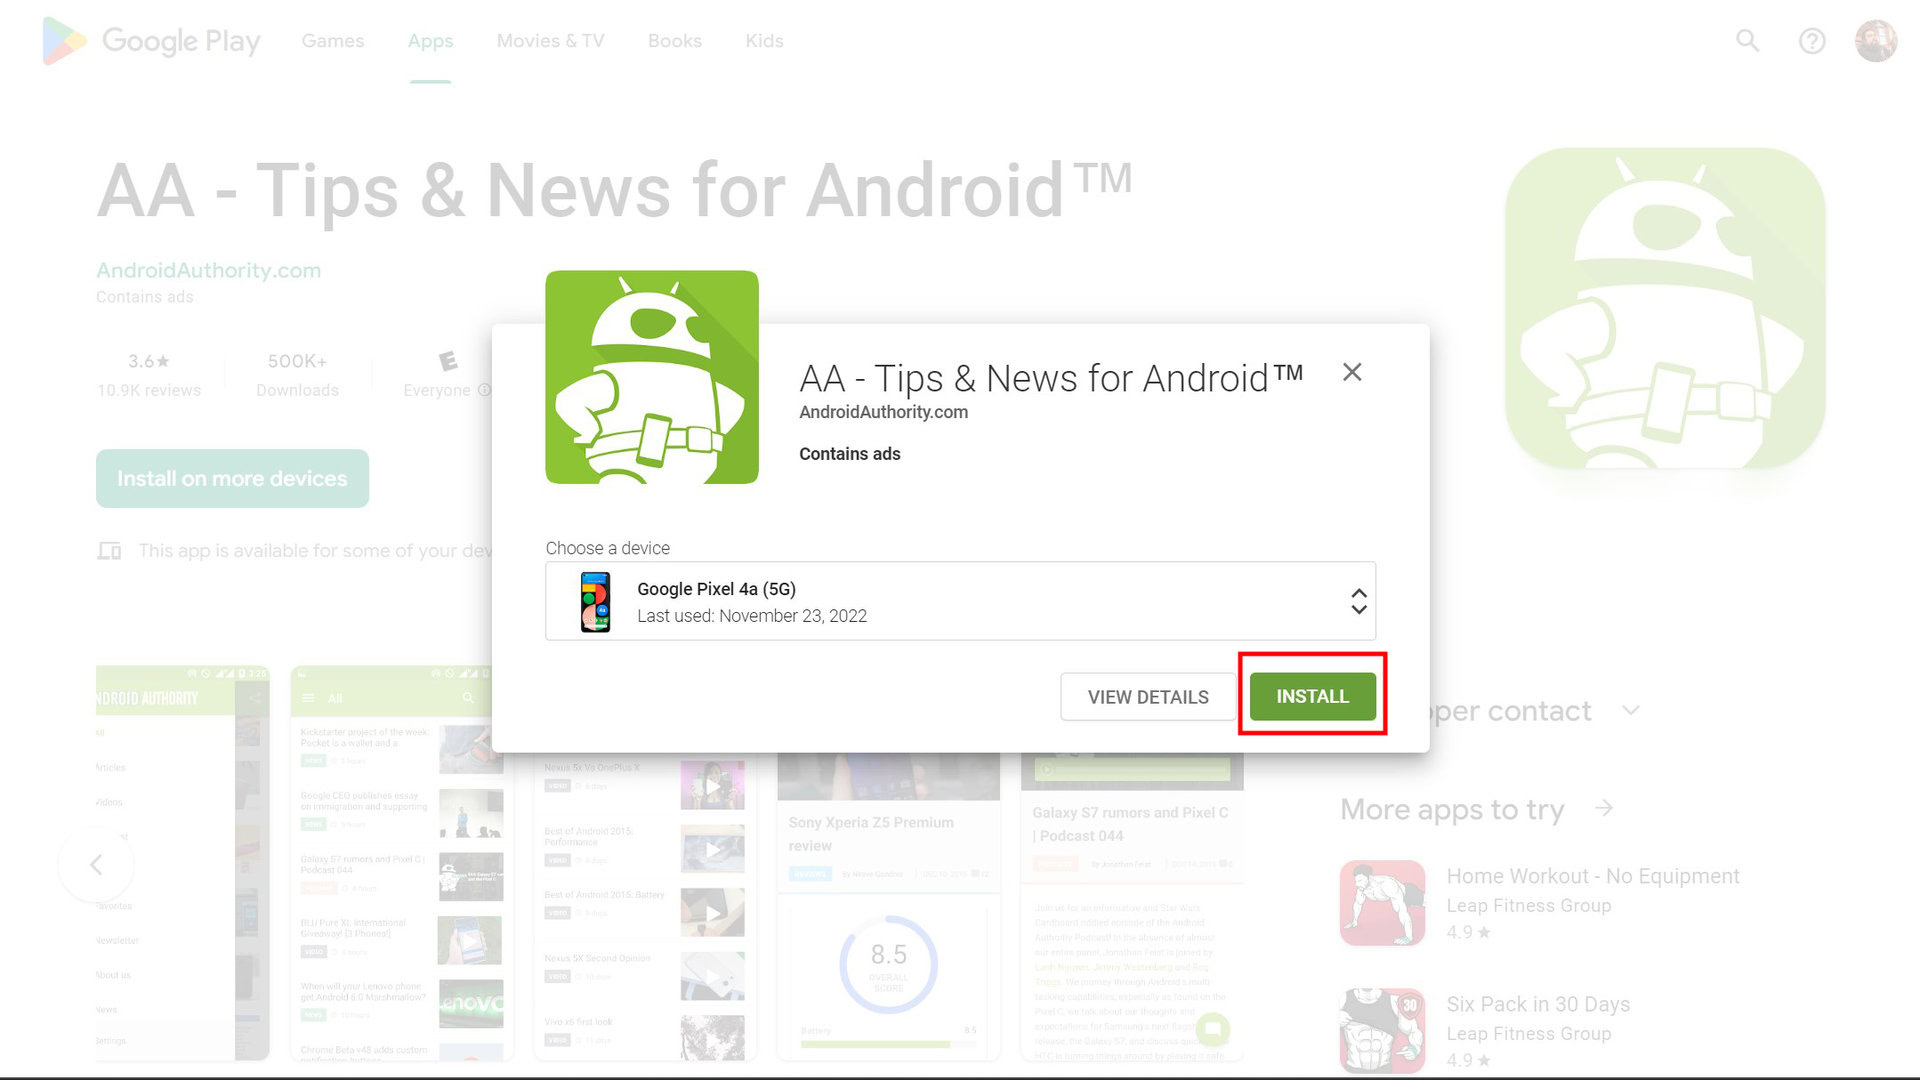Expand the device selector dropdown

coord(1357,601)
